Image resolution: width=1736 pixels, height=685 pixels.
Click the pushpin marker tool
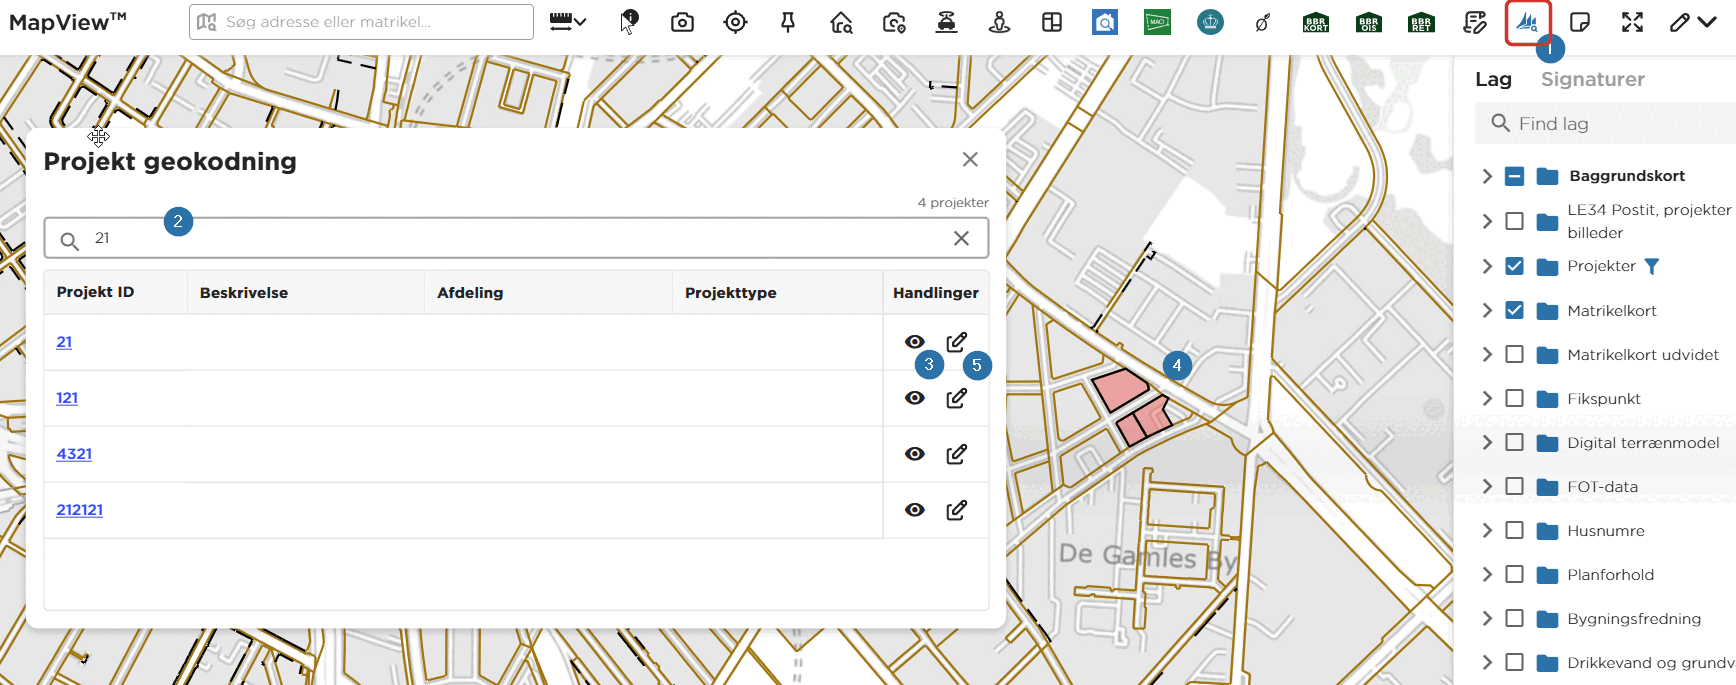pos(788,22)
